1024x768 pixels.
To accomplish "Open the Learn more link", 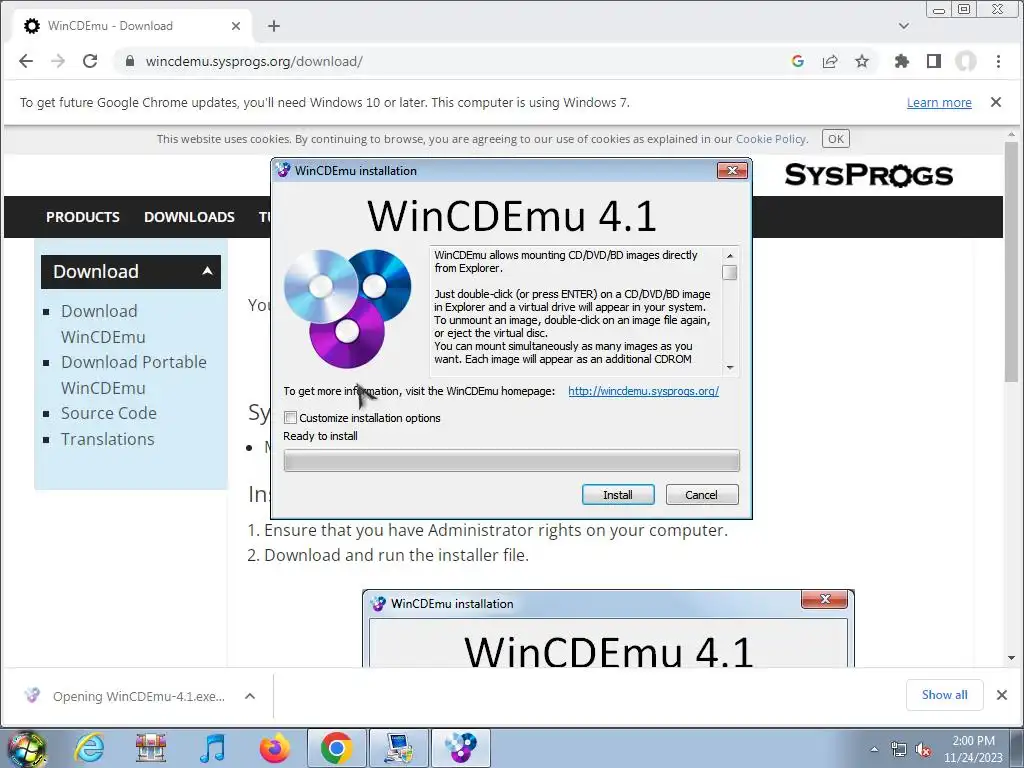I will coord(939,103).
